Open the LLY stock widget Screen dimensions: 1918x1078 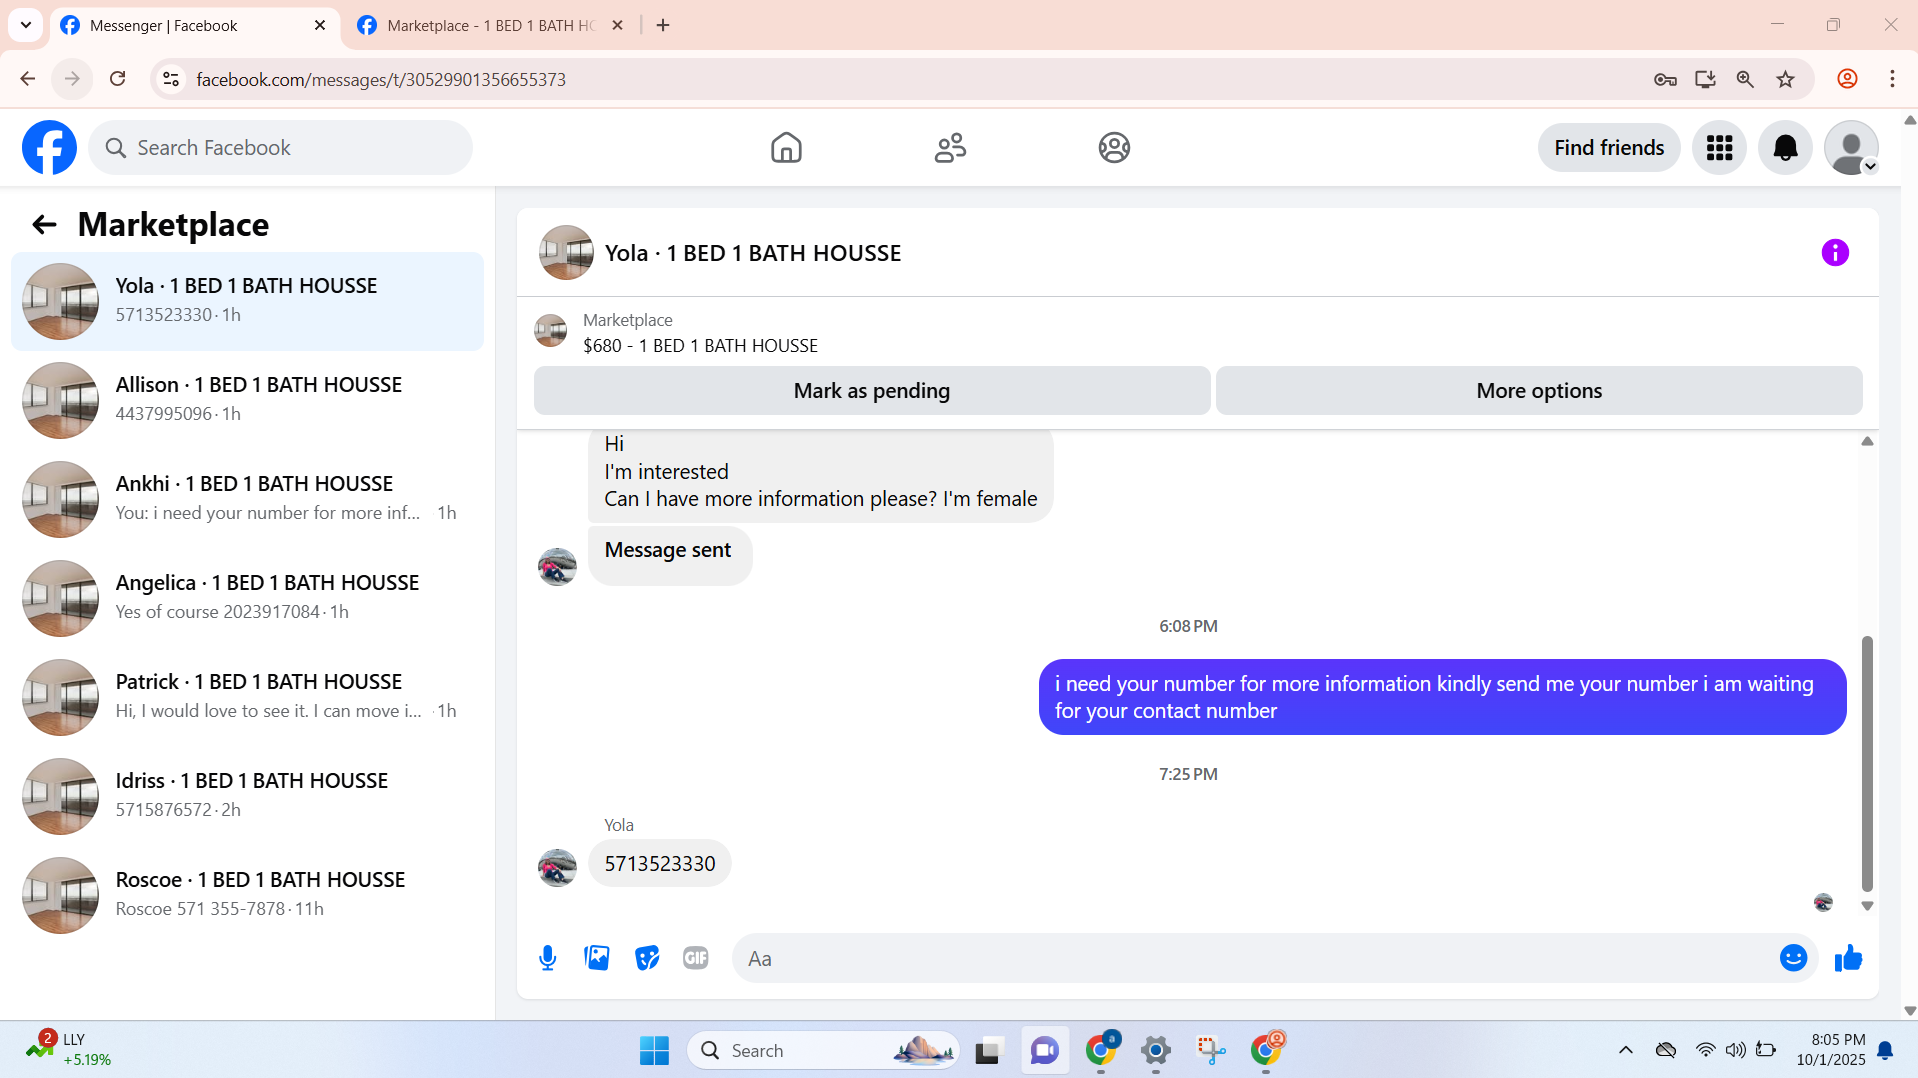coord(69,1050)
